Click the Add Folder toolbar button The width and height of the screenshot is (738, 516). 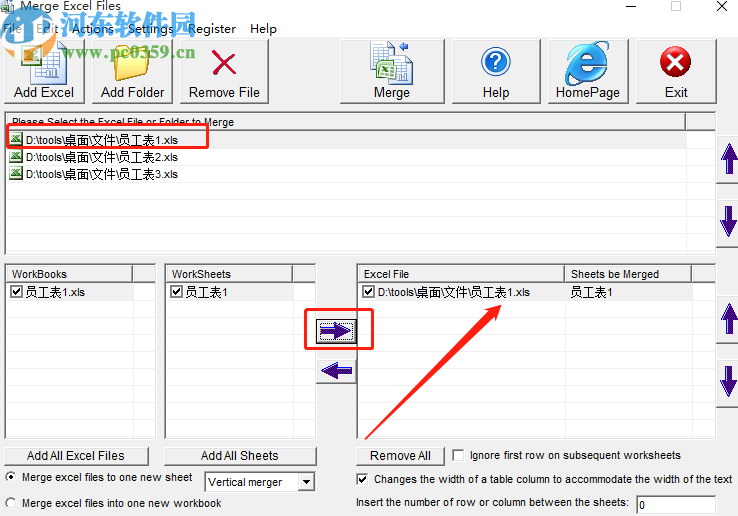pyautogui.click(x=132, y=72)
